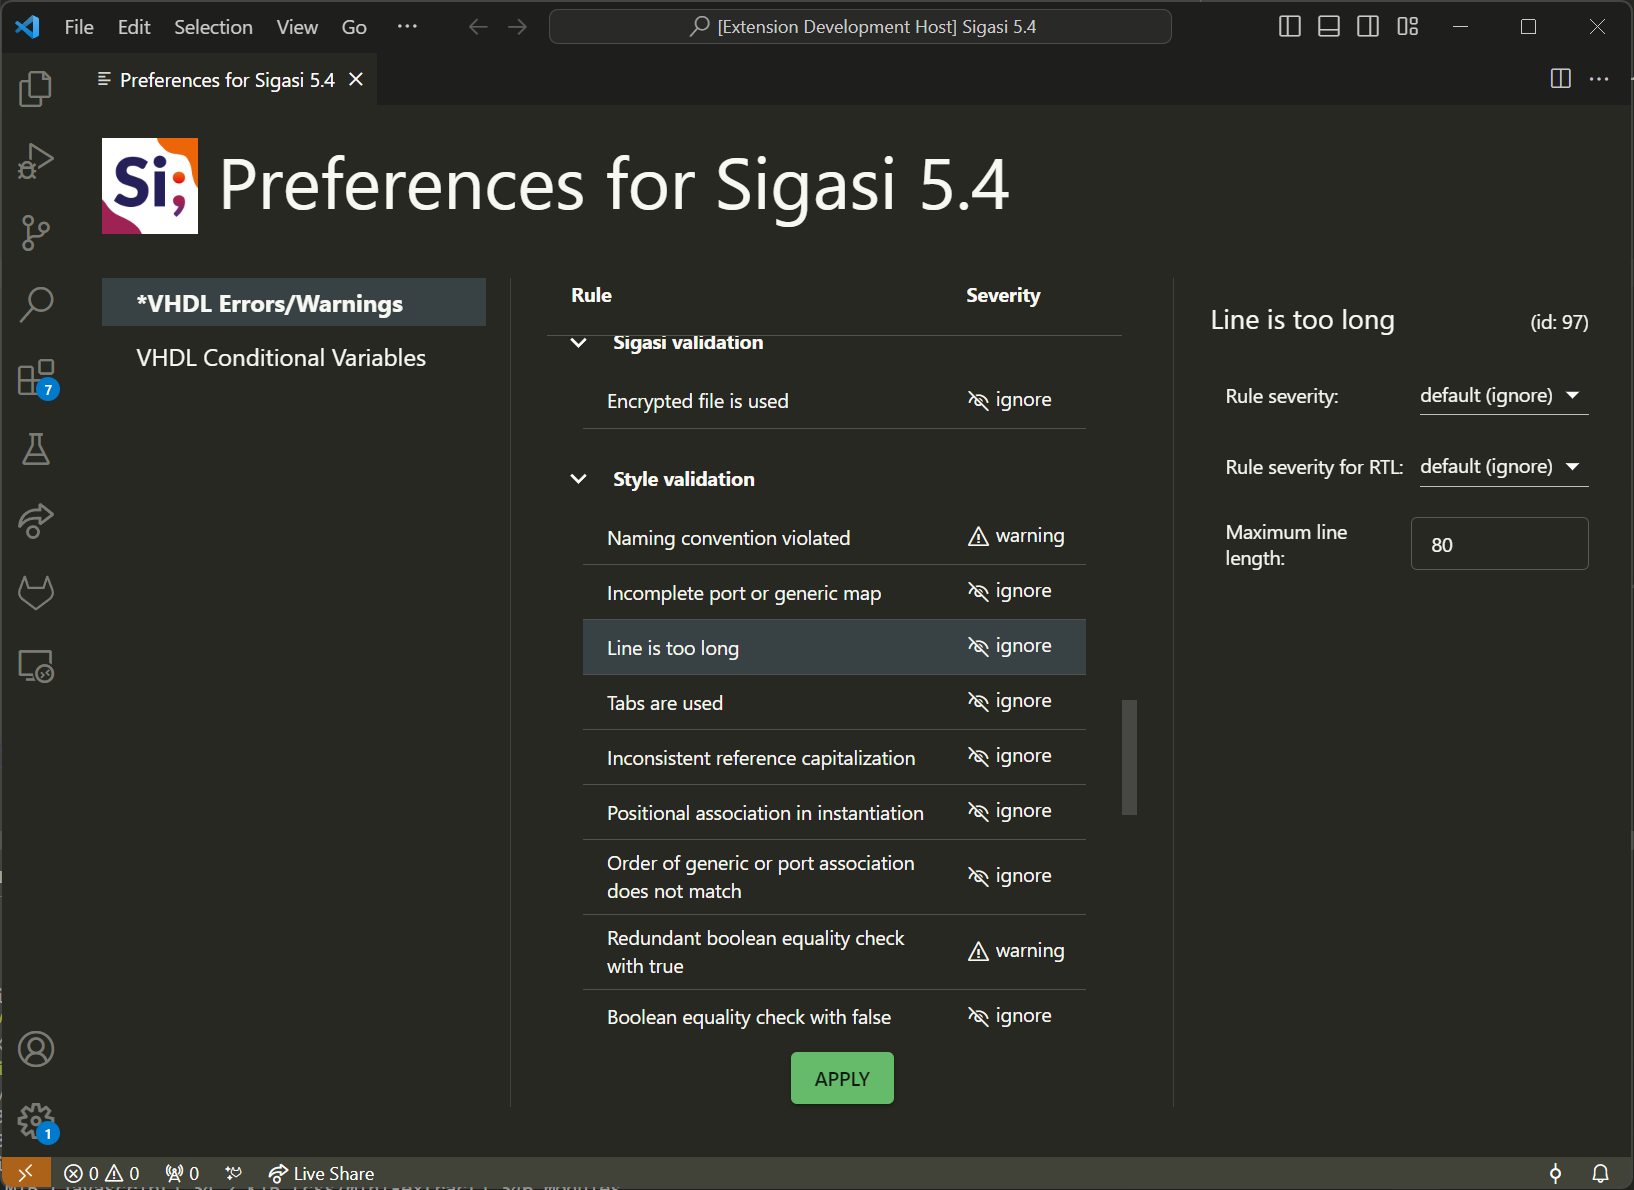Select the Tabs are used rule
This screenshot has width=1634, height=1190.
(834, 702)
